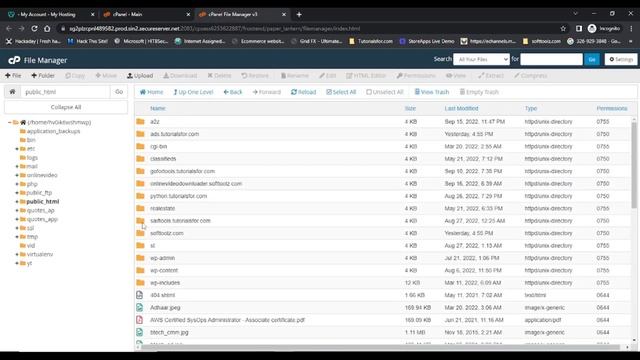Click the Rename toolbar item
Screen dimensions: 640x360
coord(295,76)
